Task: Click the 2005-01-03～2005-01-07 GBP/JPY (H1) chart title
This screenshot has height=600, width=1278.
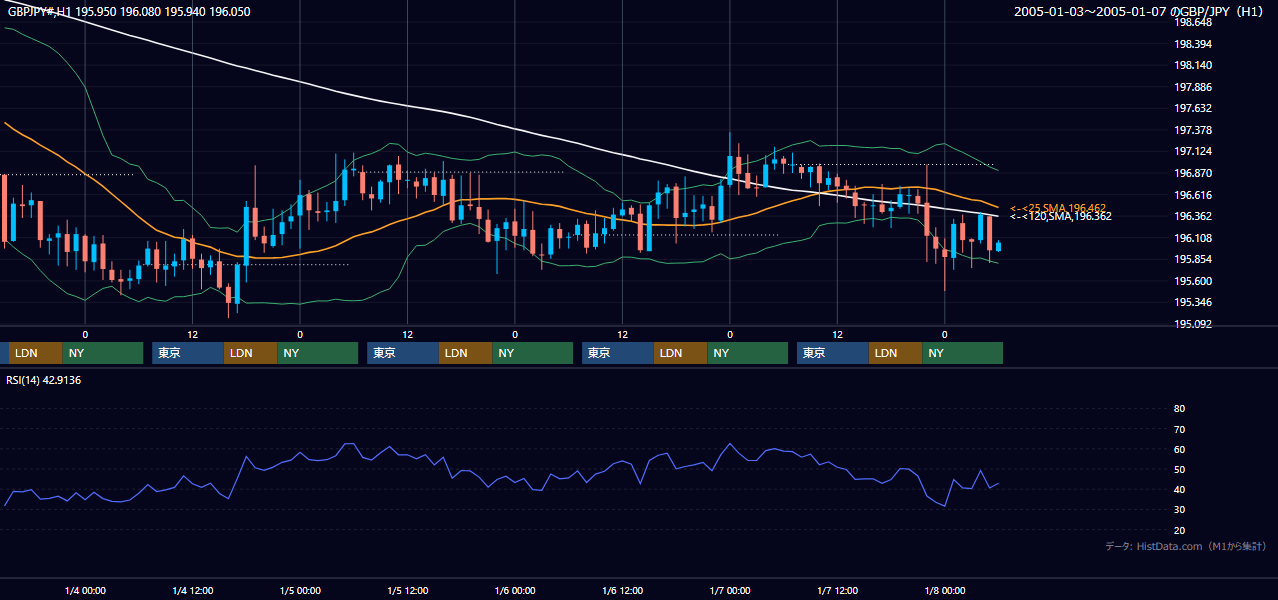Action: [1138, 12]
